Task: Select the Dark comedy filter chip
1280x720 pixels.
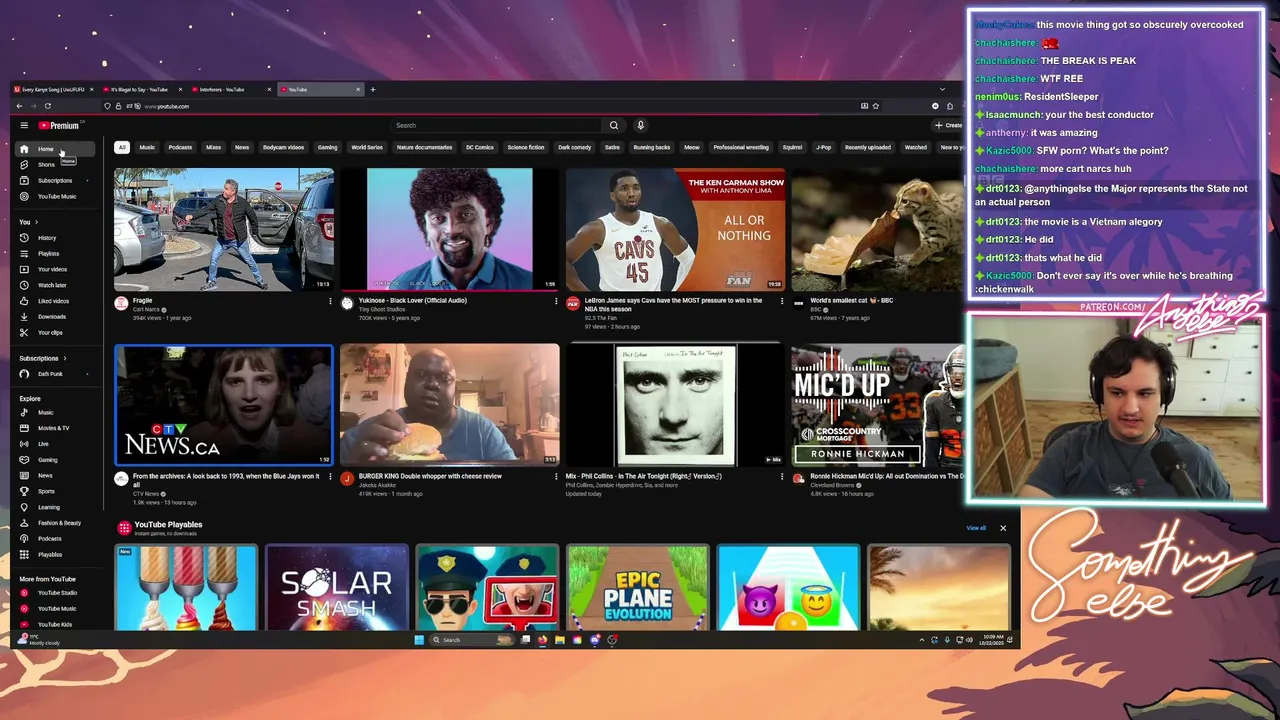Action: [574, 147]
